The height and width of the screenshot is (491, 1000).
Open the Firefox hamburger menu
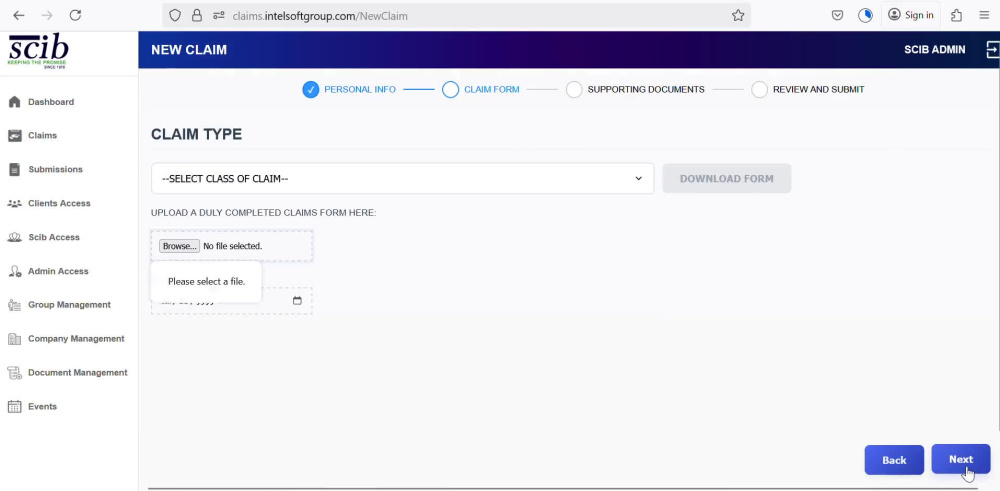point(984,15)
